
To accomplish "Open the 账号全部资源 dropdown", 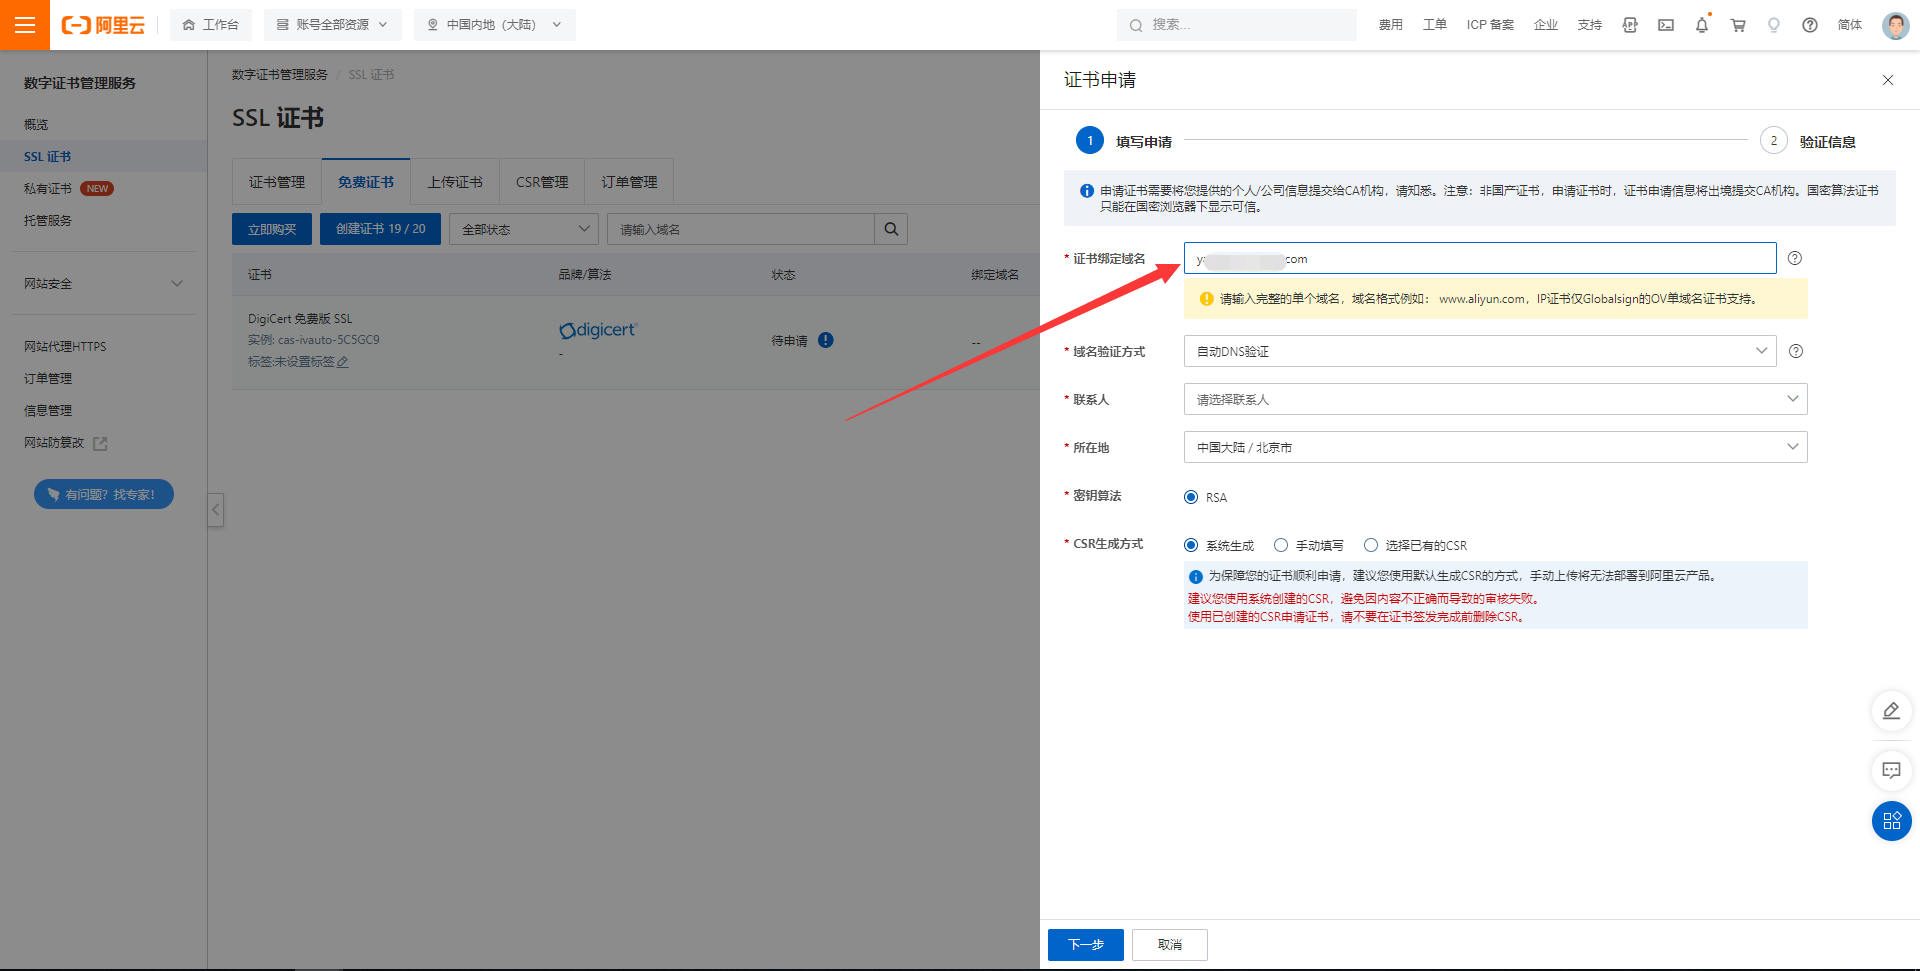I will pyautogui.click(x=332, y=25).
